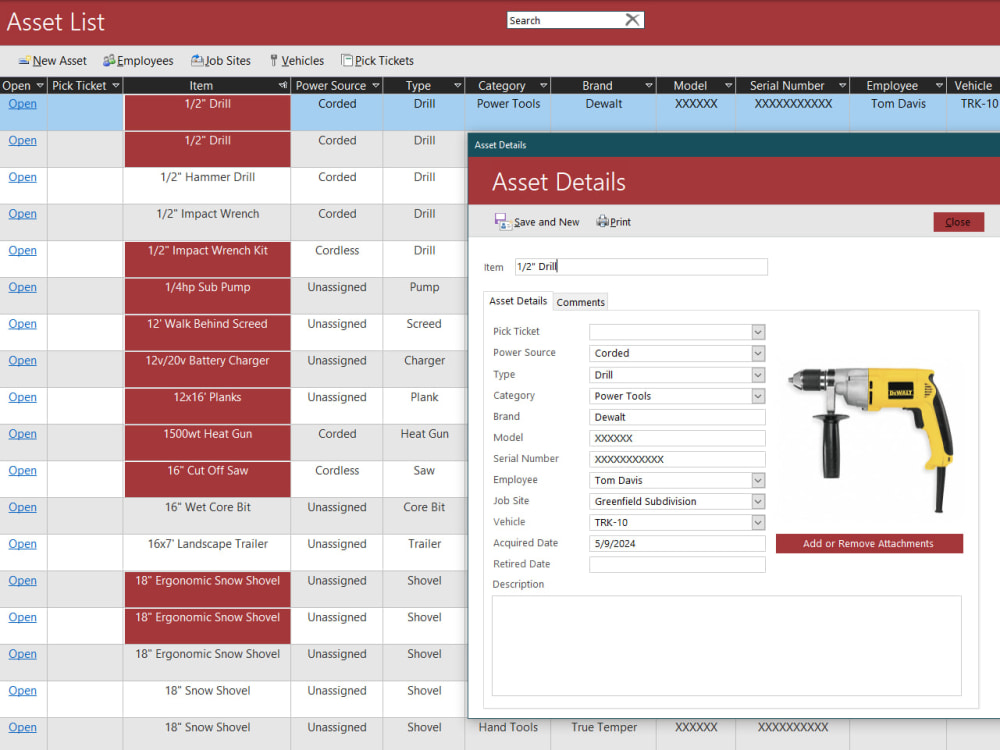
Task: Switch to the Comments tab
Action: point(580,302)
